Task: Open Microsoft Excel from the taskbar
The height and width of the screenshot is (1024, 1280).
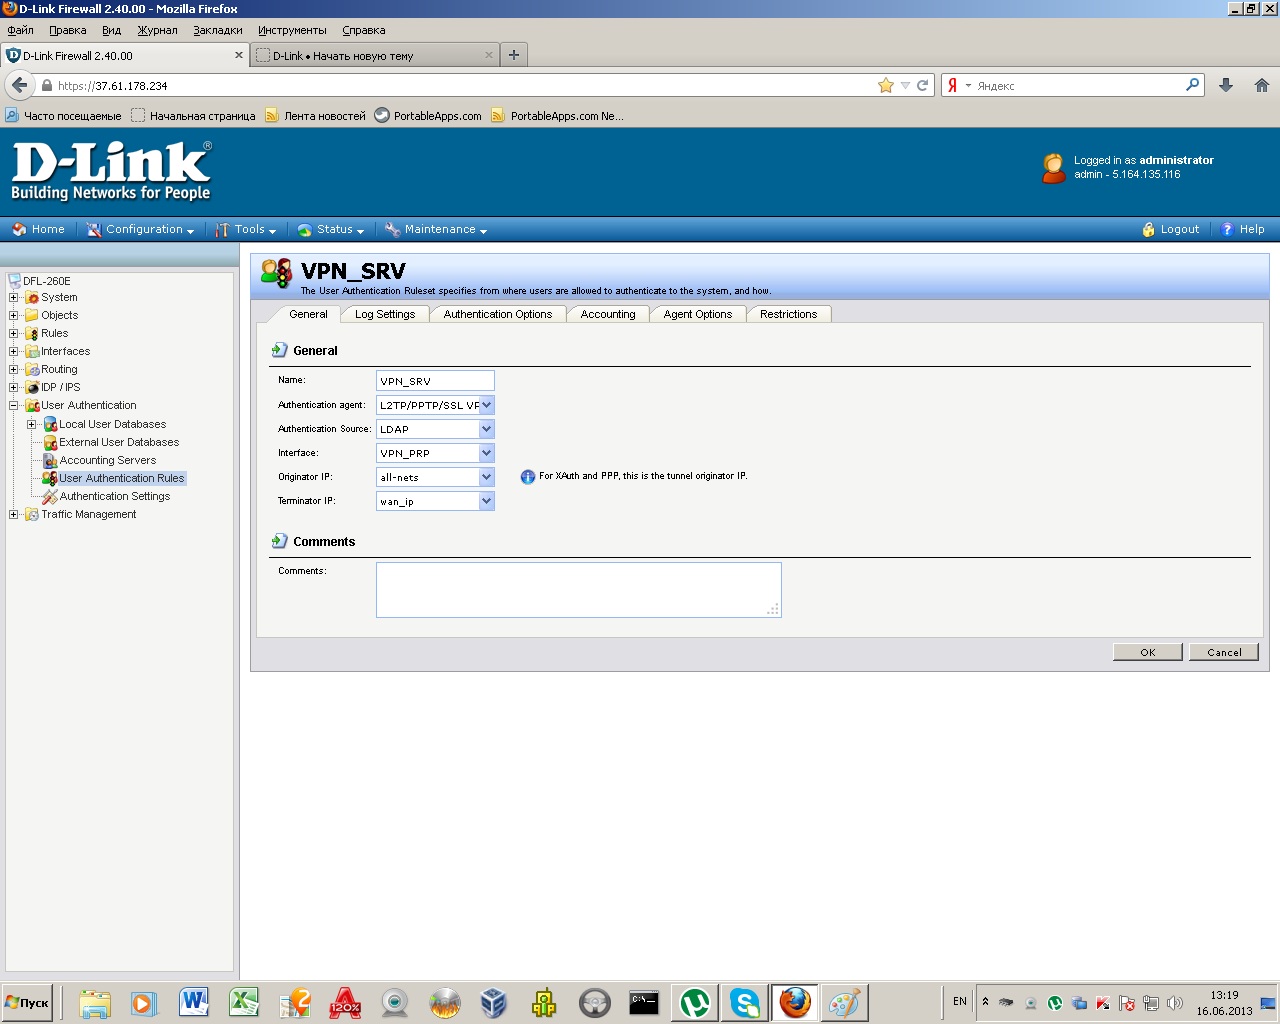Action: click(x=244, y=1002)
